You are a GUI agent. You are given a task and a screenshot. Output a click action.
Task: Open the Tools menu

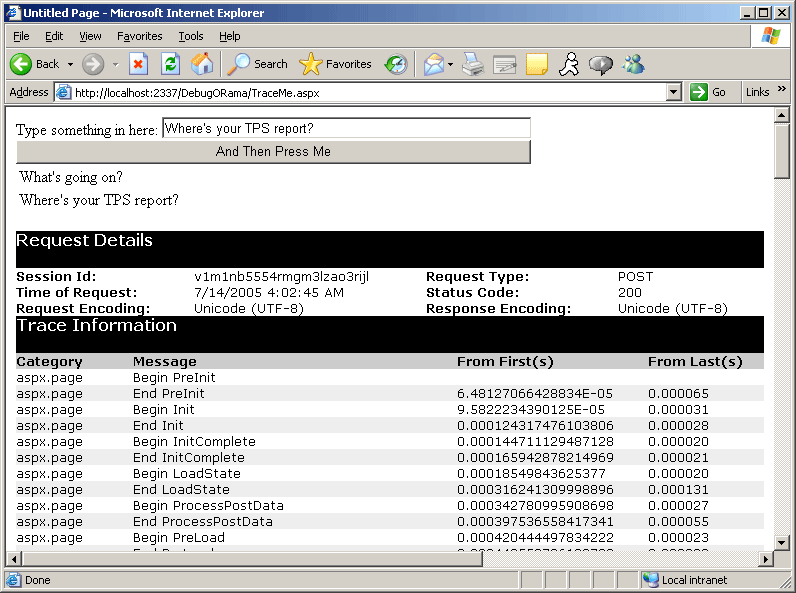pyautogui.click(x=190, y=36)
